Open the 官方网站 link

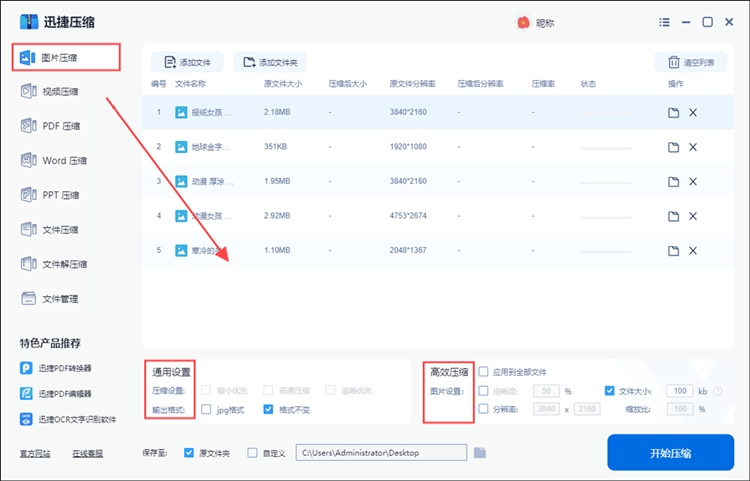[34, 453]
